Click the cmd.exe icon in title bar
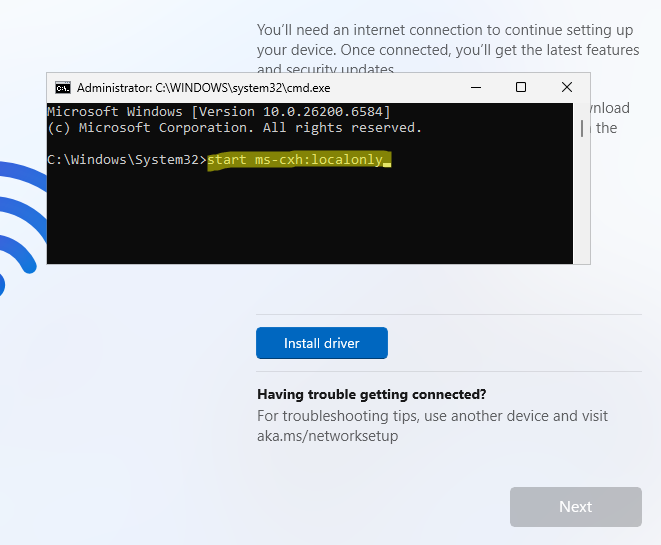Image resolution: width=661 pixels, height=545 pixels. coord(62,87)
